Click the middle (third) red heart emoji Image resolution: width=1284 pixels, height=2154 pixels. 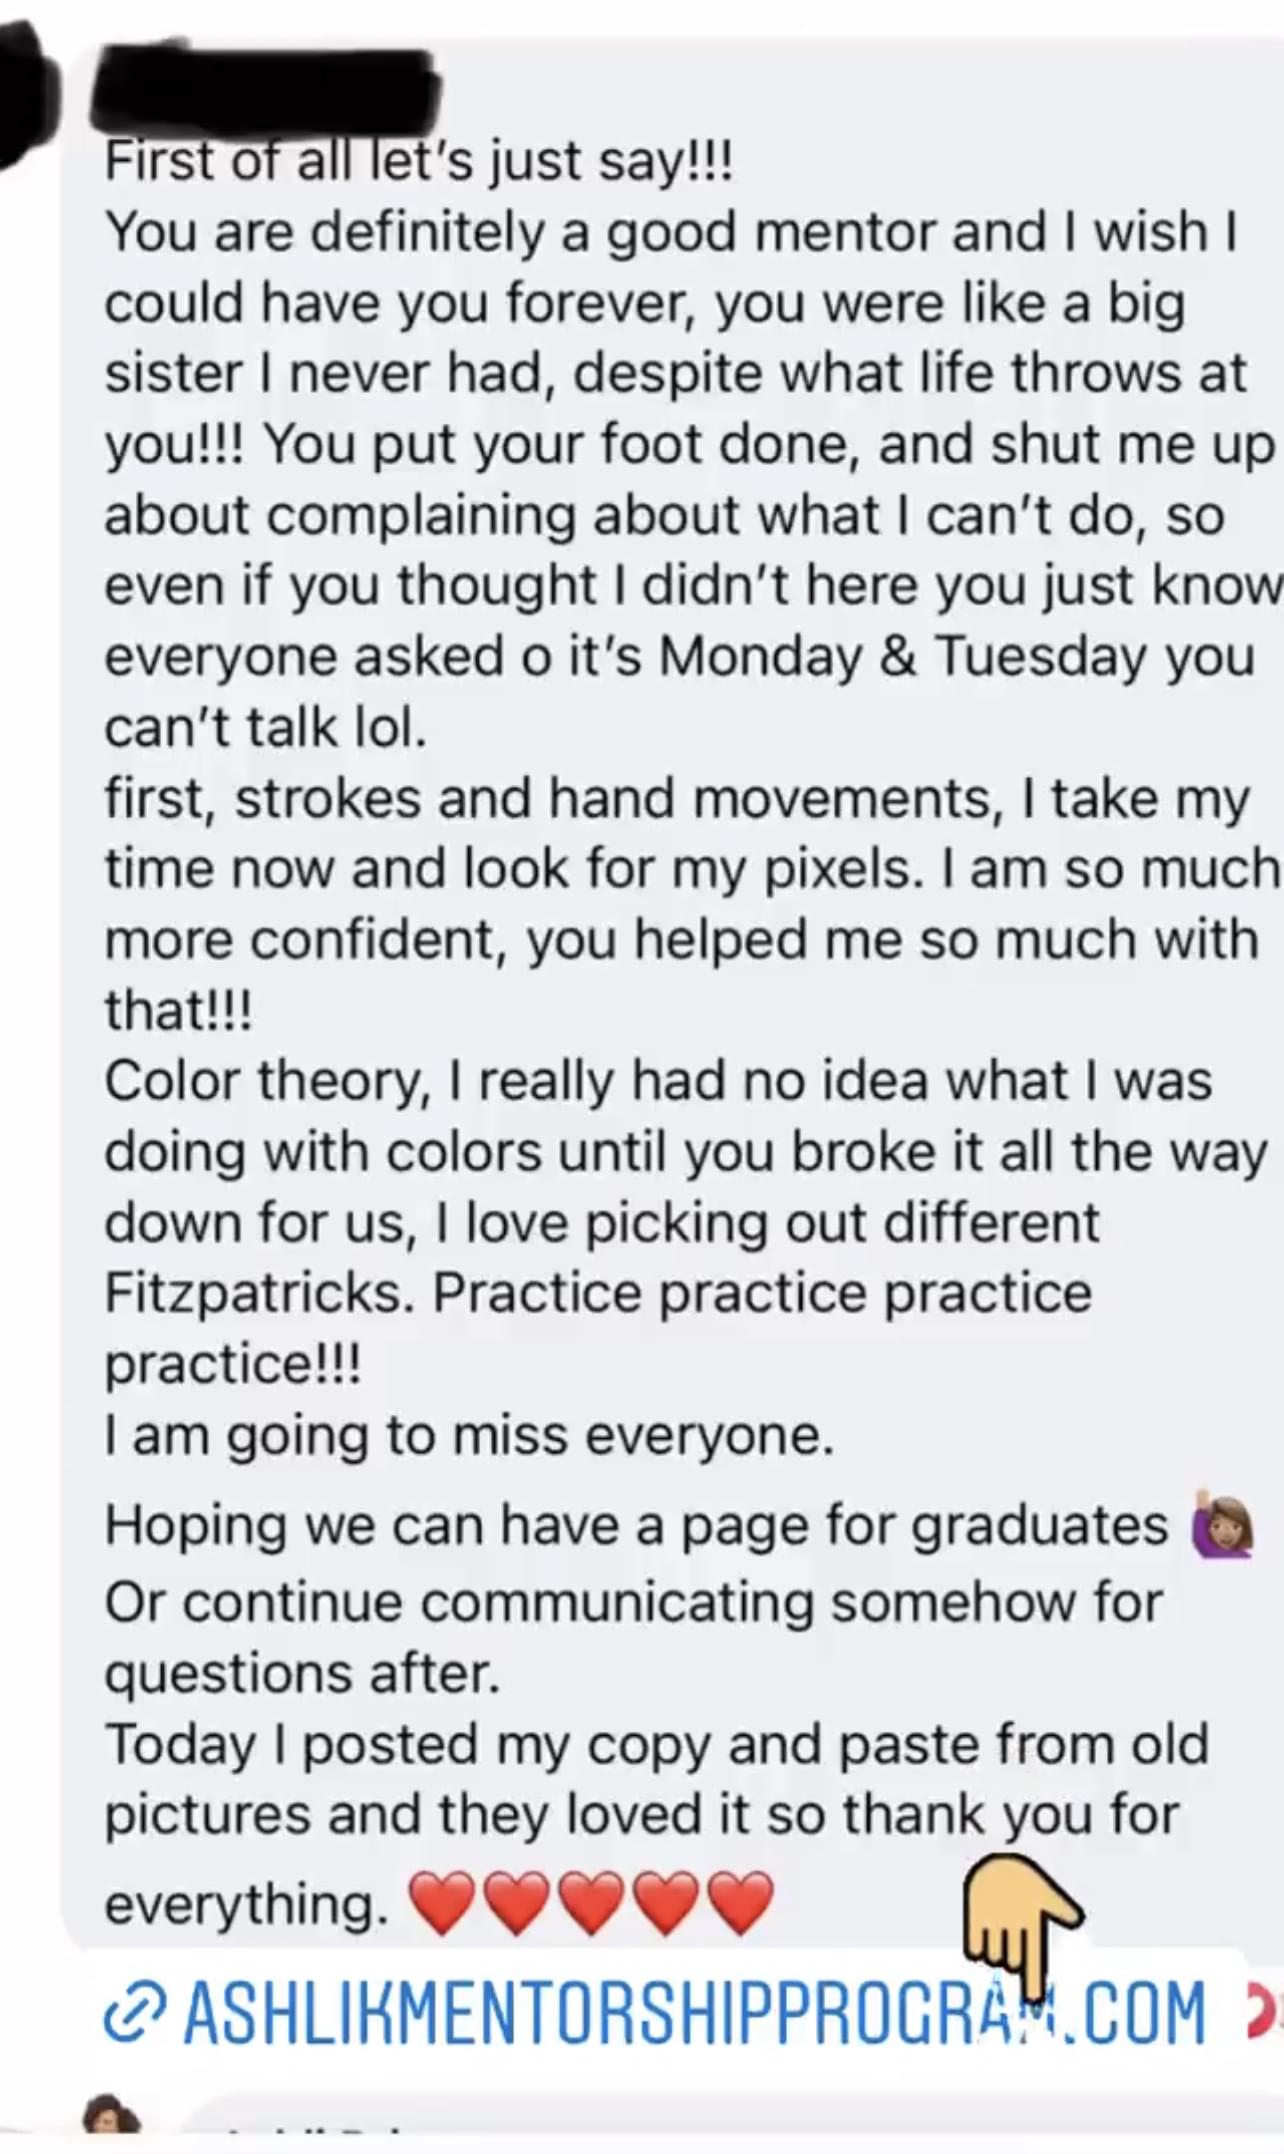point(592,1902)
